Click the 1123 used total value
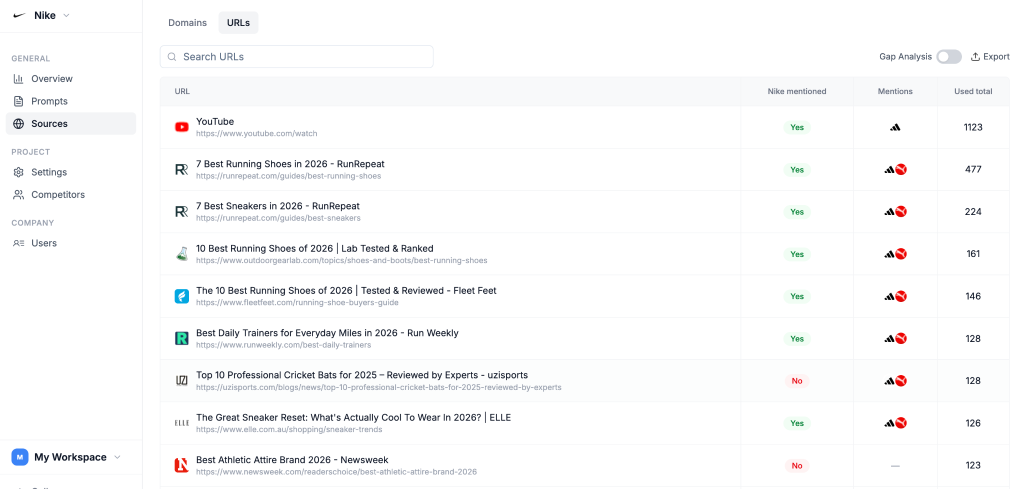The image size is (1024, 489). (x=973, y=127)
